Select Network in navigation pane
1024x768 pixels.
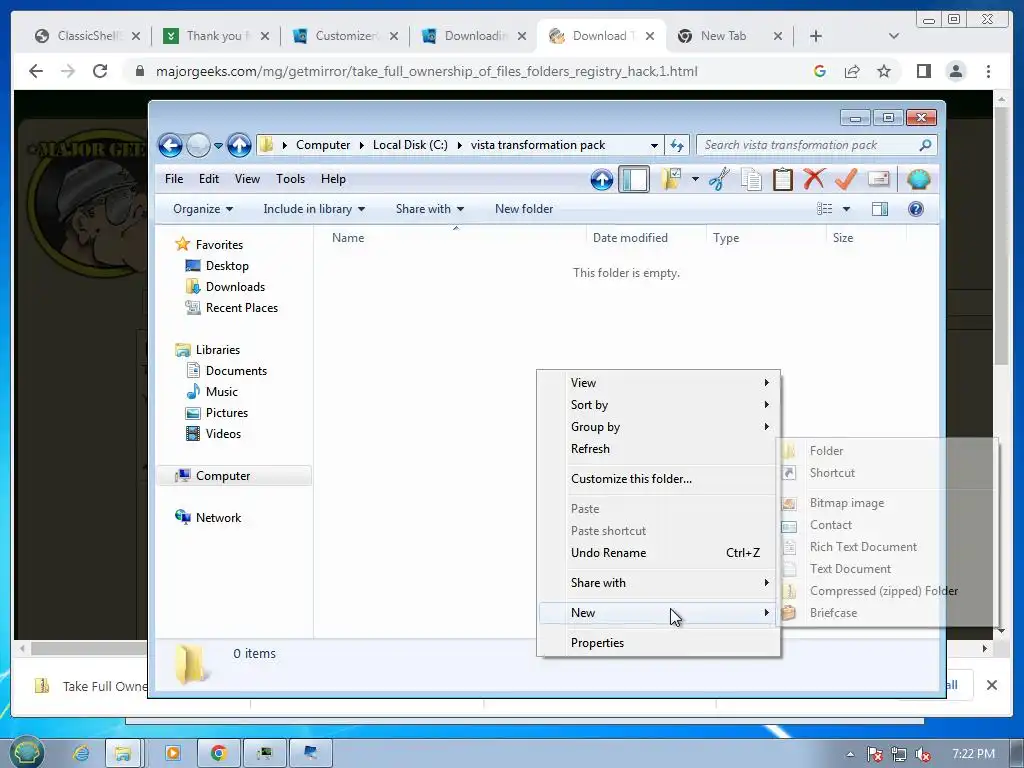(x=218, y=518)
